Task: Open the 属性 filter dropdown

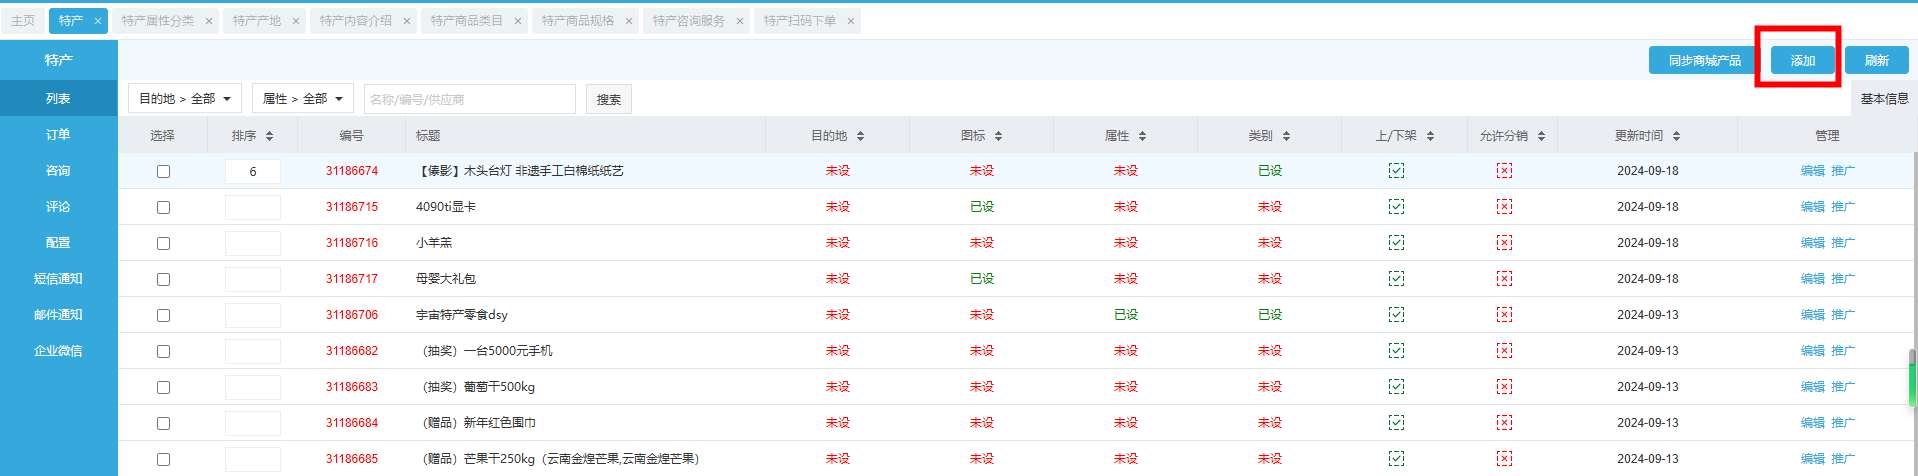Action: point(302,99)
